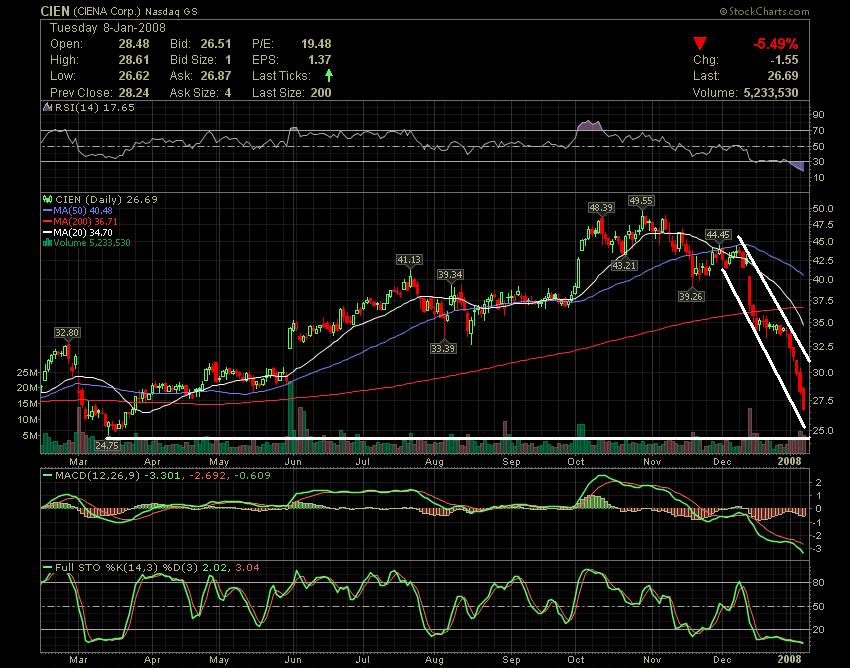Image resolution: width=850 pixels, height=668 pixels.
Task: Click the red down-triangle change indicator
Action: pos(700,44)
